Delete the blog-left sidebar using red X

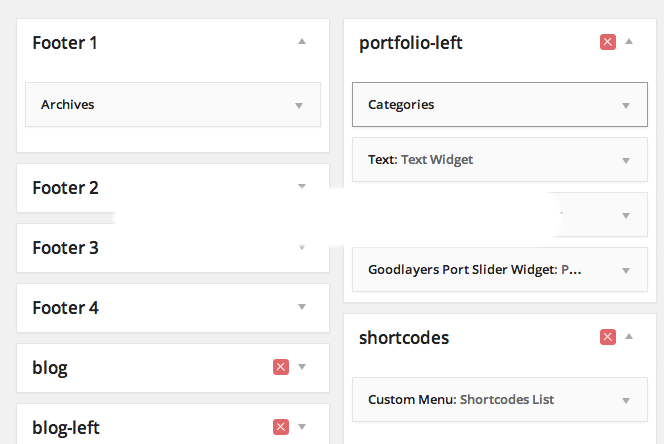281,427
